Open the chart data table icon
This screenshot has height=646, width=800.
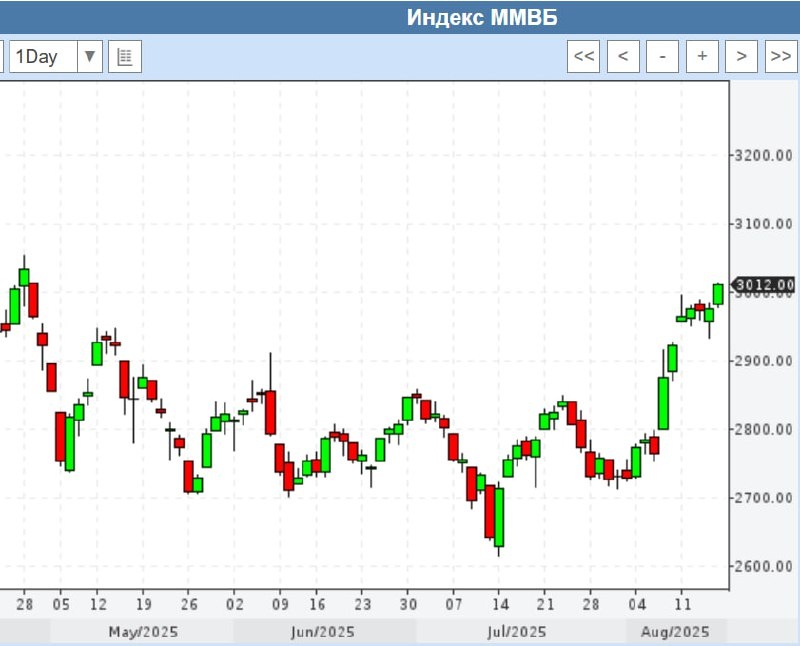[x=125, y=56]
